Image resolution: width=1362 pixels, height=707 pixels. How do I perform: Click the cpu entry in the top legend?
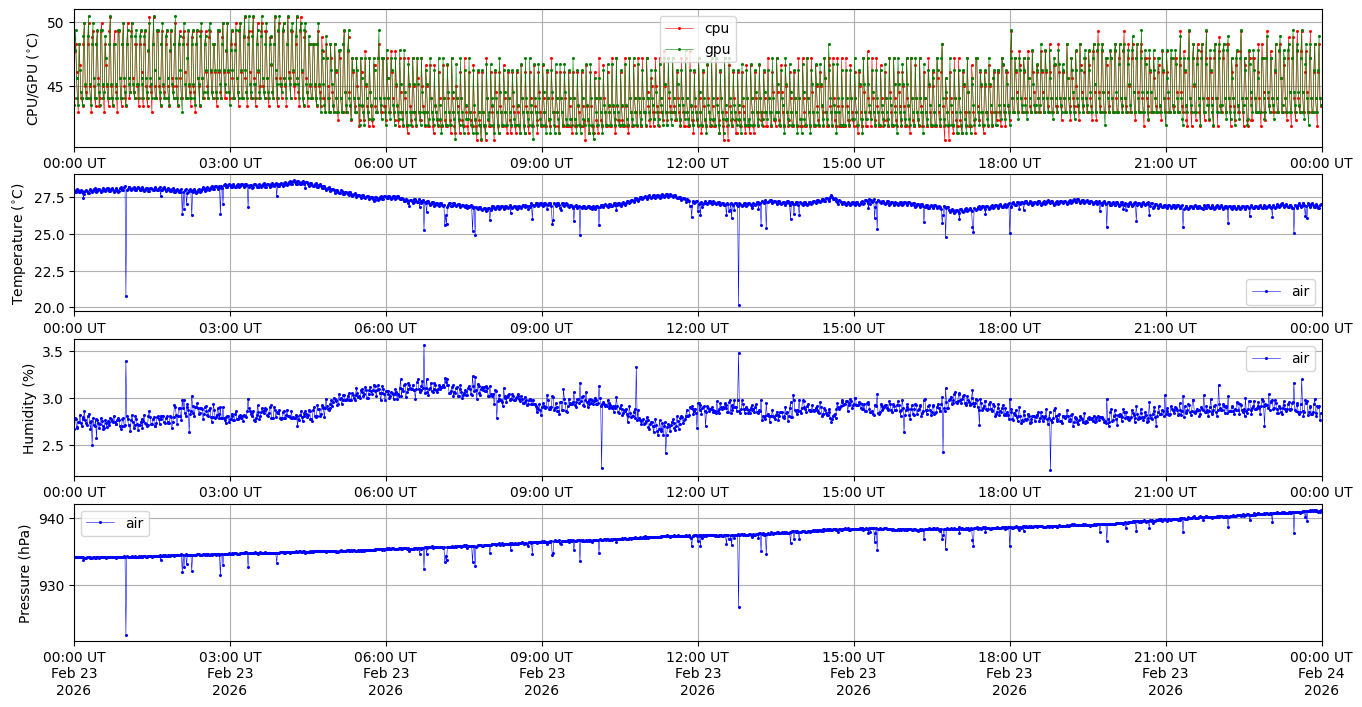[x=716, y=28]
